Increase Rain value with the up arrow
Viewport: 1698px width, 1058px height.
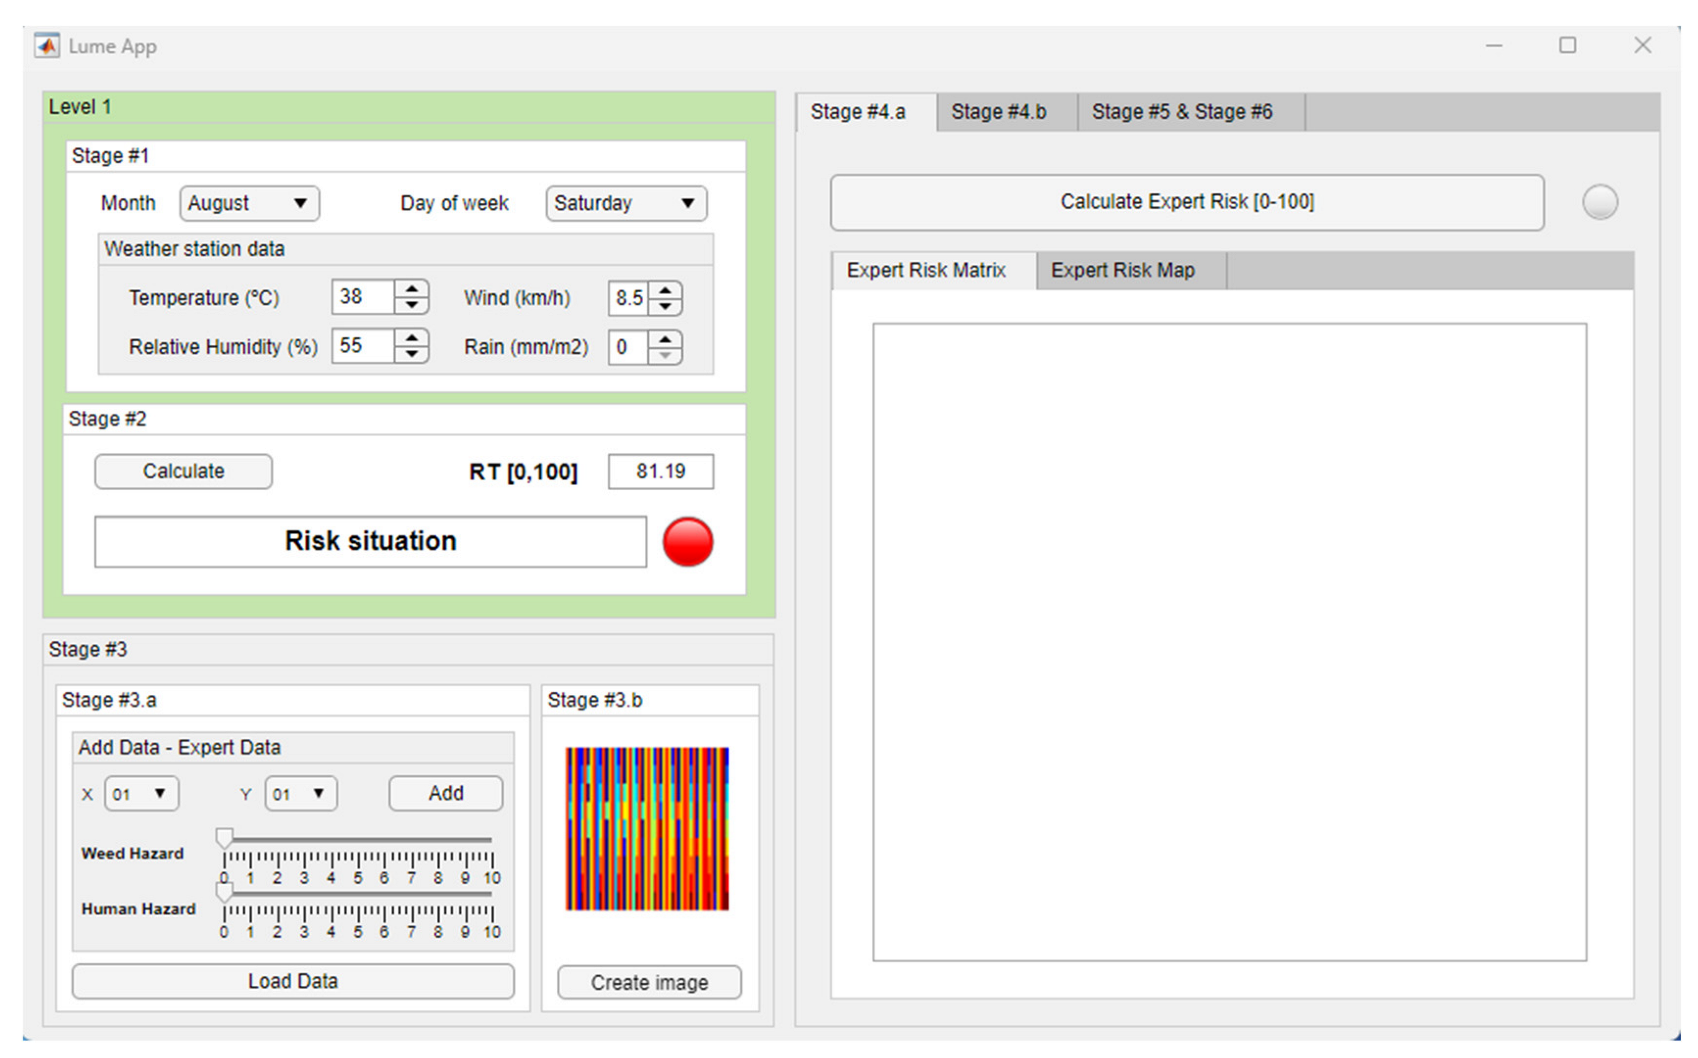[x=666, y=340]
